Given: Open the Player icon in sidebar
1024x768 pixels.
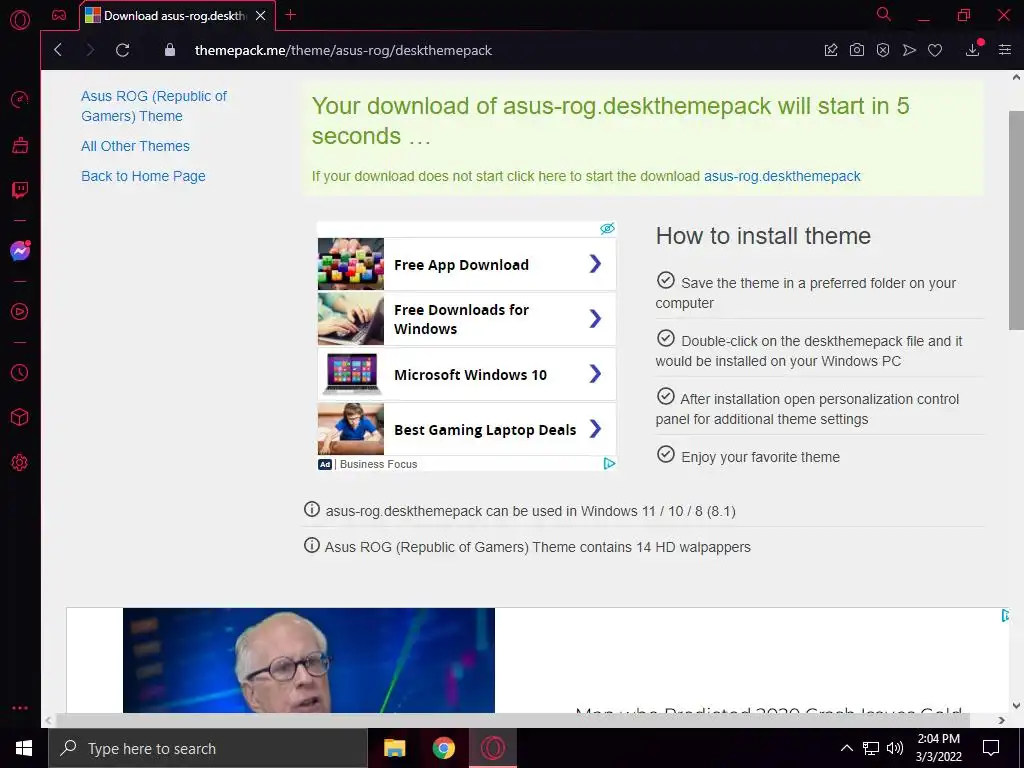Looking at the screenshot, I should tap(20, 312).
